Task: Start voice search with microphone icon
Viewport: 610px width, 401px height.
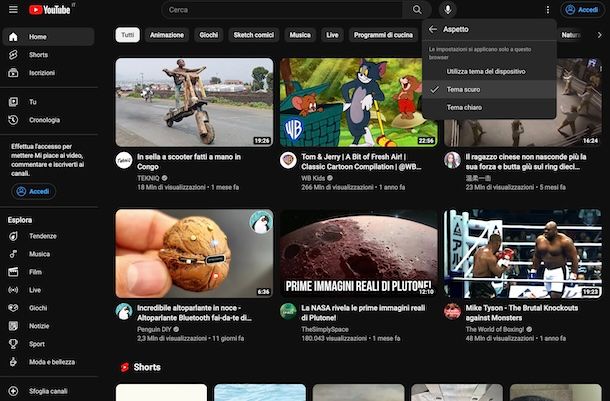Action: click(448, 10)
